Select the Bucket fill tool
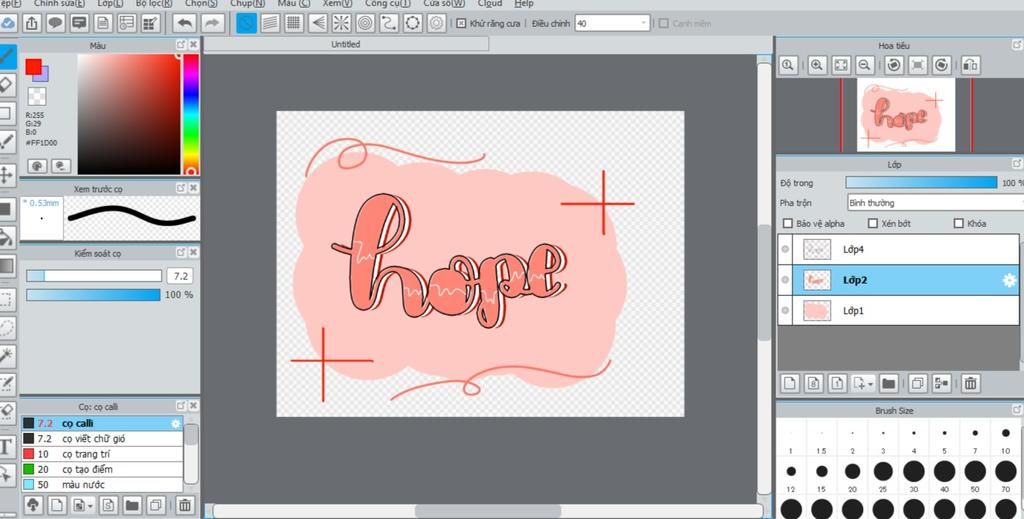This screenshot has height=519, width=1024. click(x=7, y=238)
